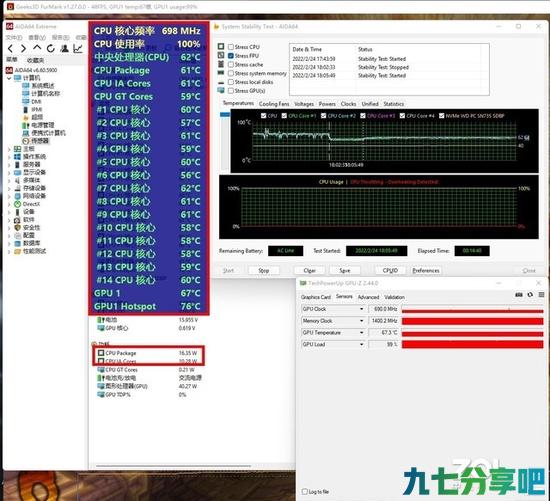This screenshot has width=550, height=501.
Task: Click the DirectX Xbox icon in tree
Action: [18, 204]
